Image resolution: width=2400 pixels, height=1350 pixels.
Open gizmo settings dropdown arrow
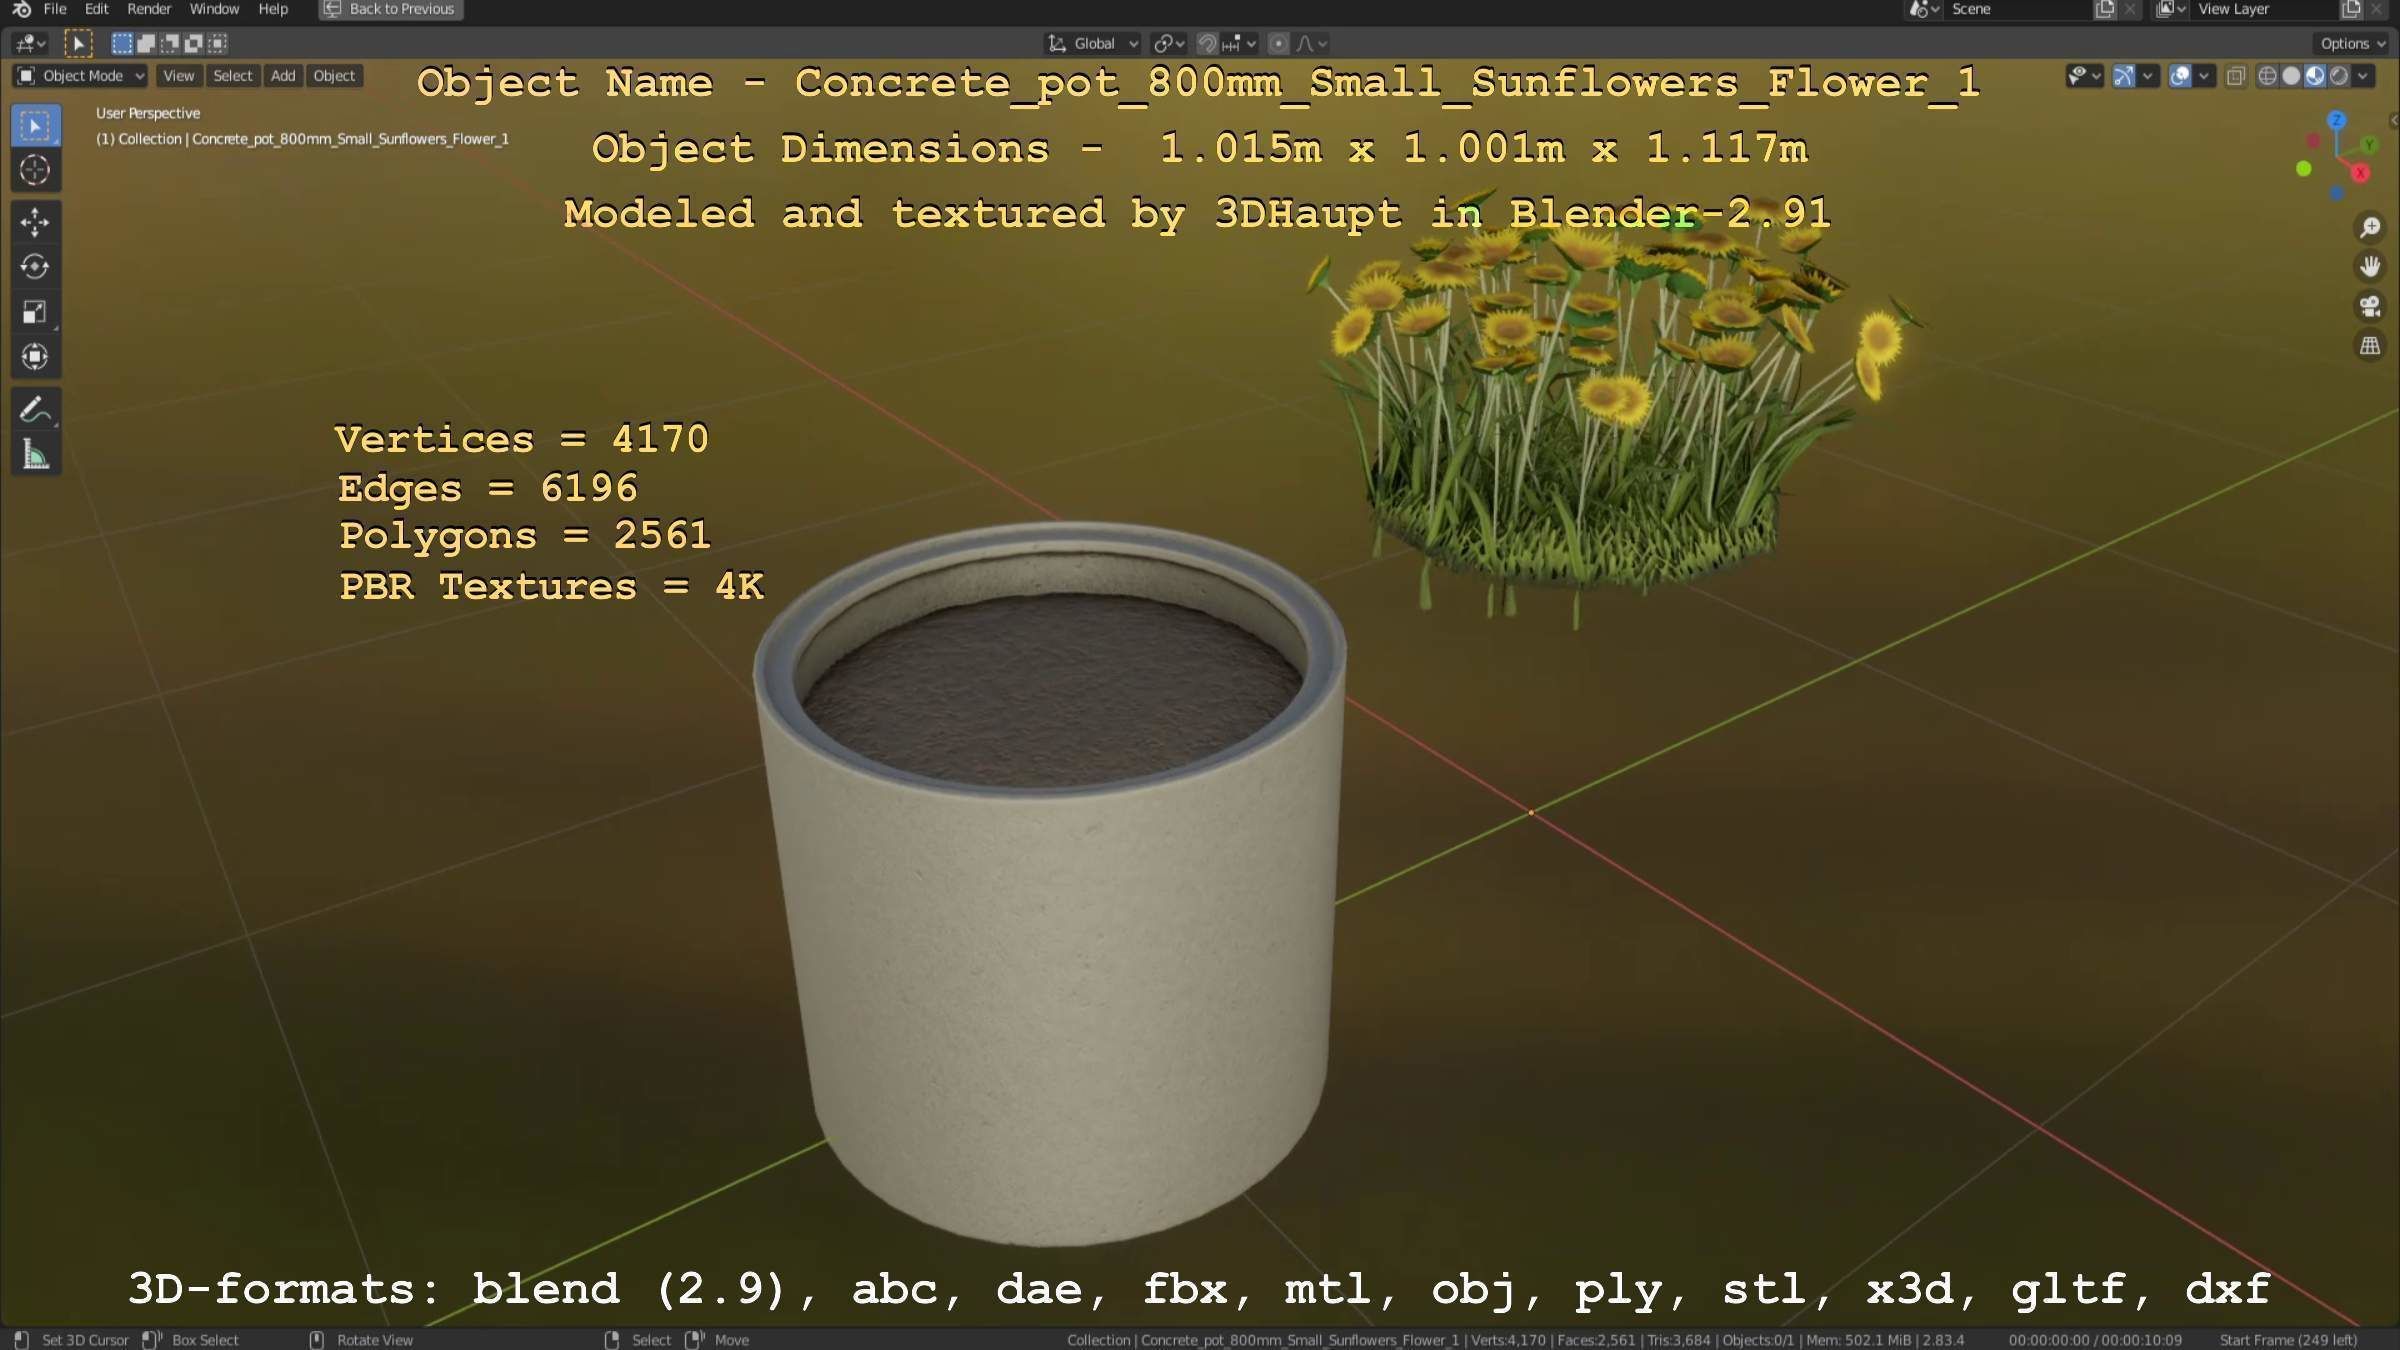tap(2147, 76)
